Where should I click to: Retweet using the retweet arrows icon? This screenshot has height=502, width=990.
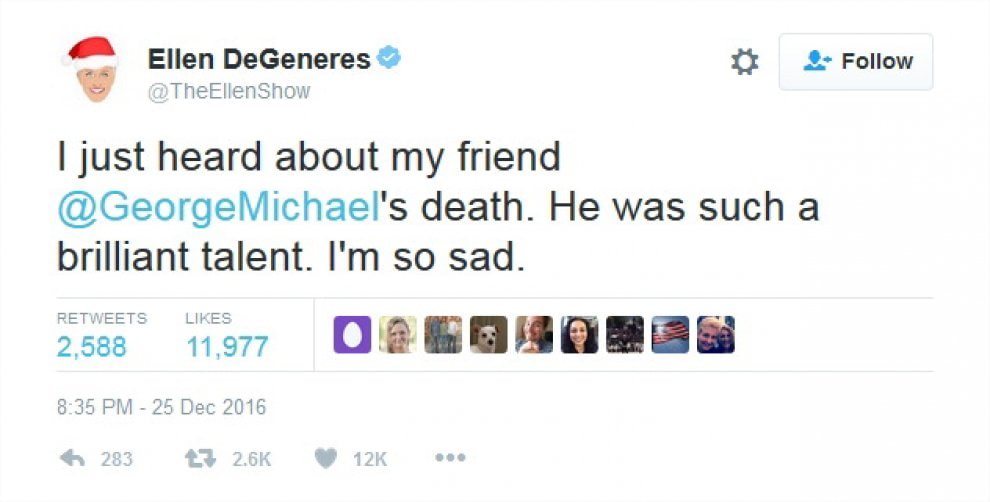coord(200,459)
